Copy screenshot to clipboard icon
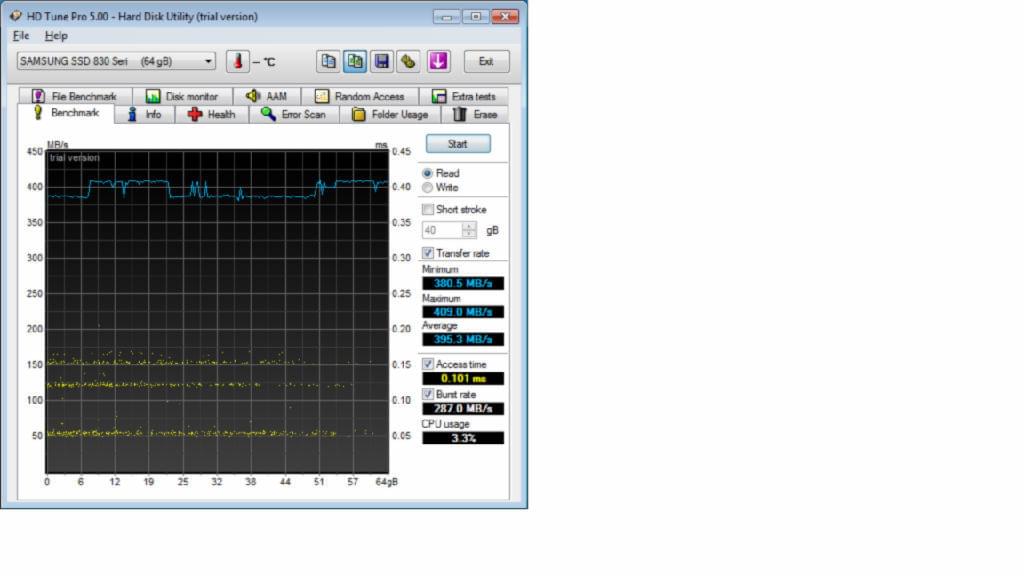This screenshot has height=576, width=1024. 355,61
